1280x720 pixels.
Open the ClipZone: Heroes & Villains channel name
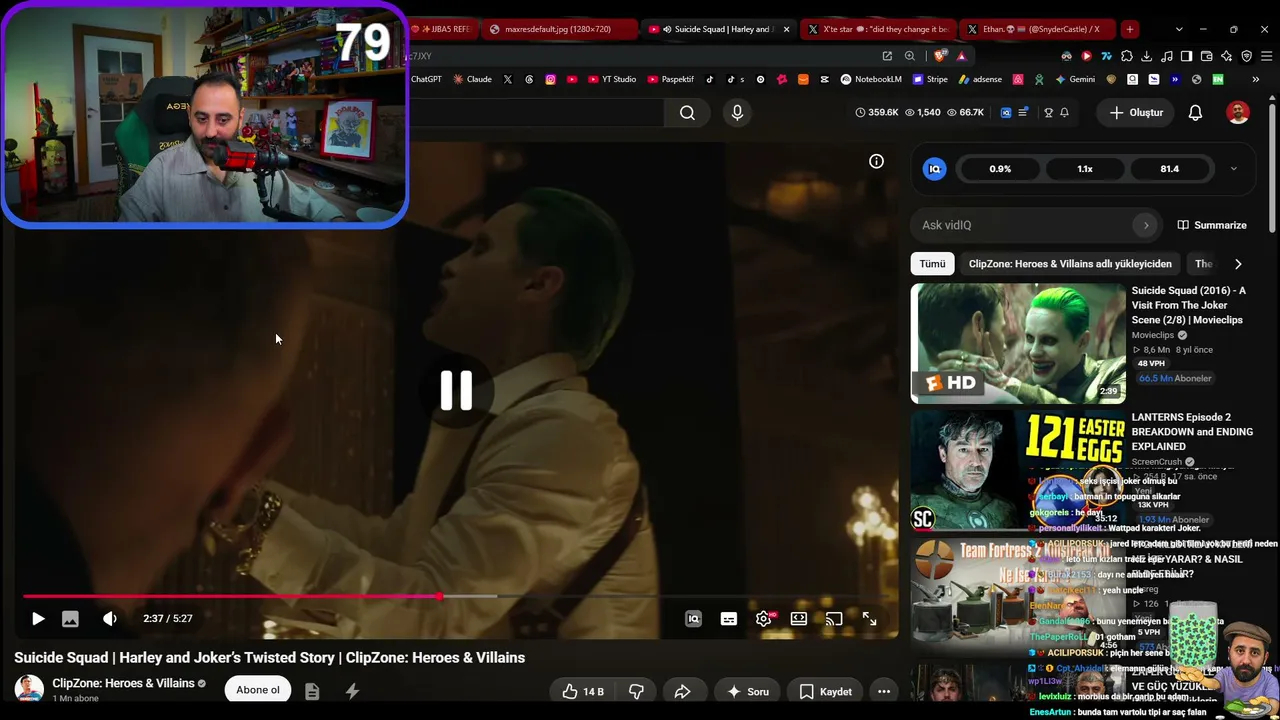coord(123,683)
